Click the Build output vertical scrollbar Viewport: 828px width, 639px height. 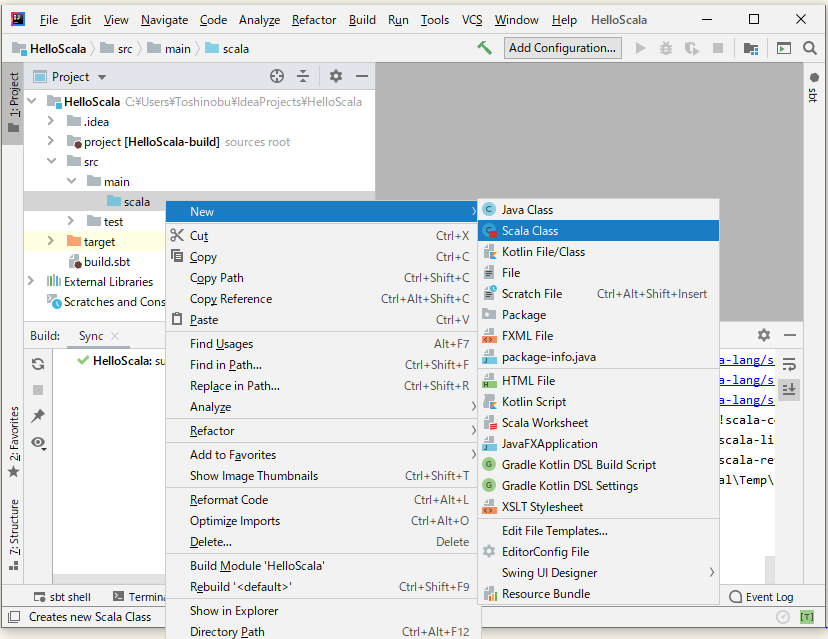(x=770, y=569)
